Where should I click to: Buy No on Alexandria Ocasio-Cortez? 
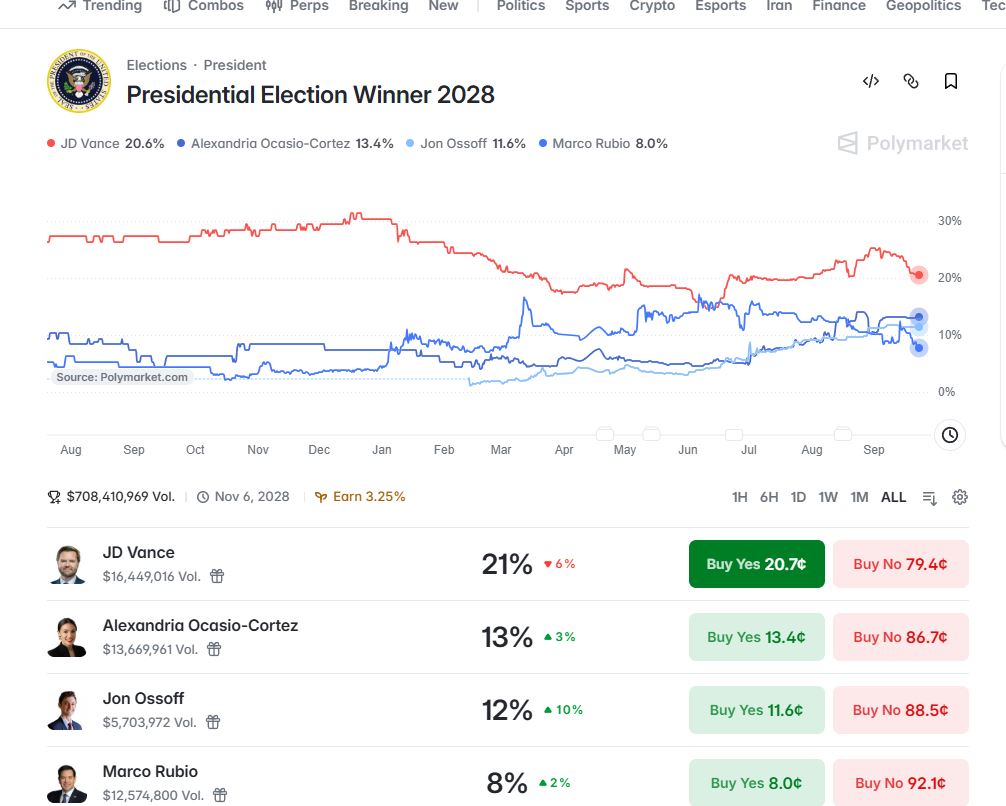click(901, 637)
